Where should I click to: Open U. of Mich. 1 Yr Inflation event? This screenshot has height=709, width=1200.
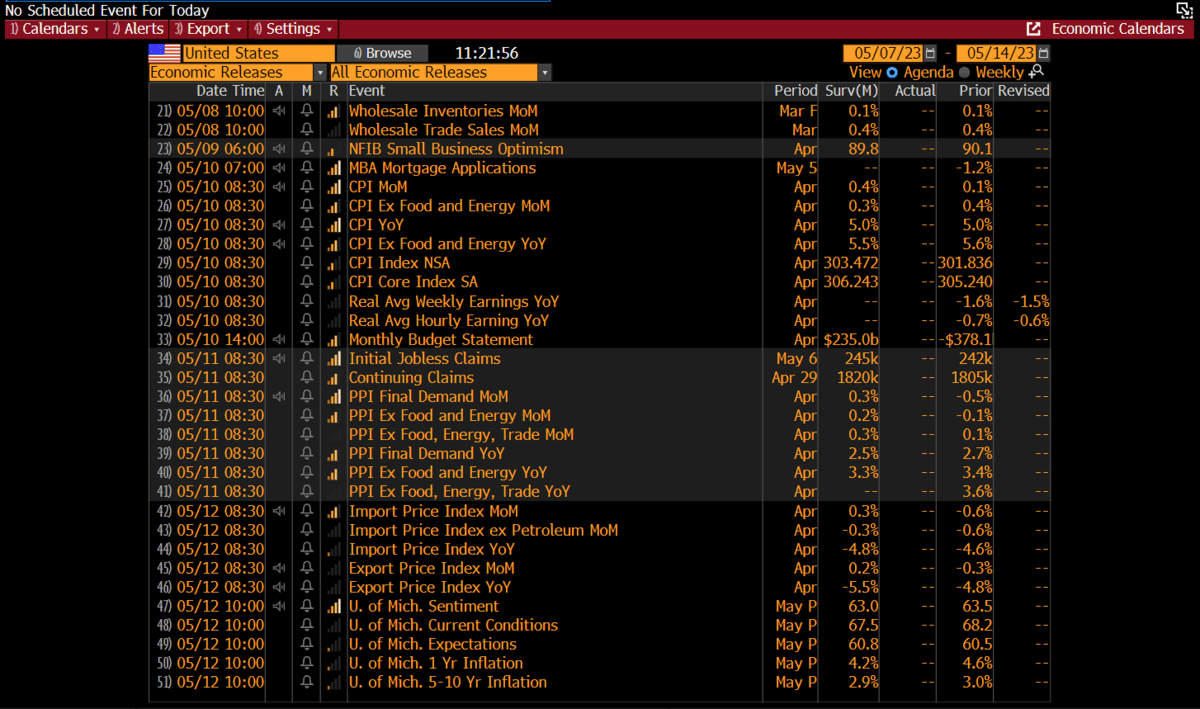coord(435,663)
